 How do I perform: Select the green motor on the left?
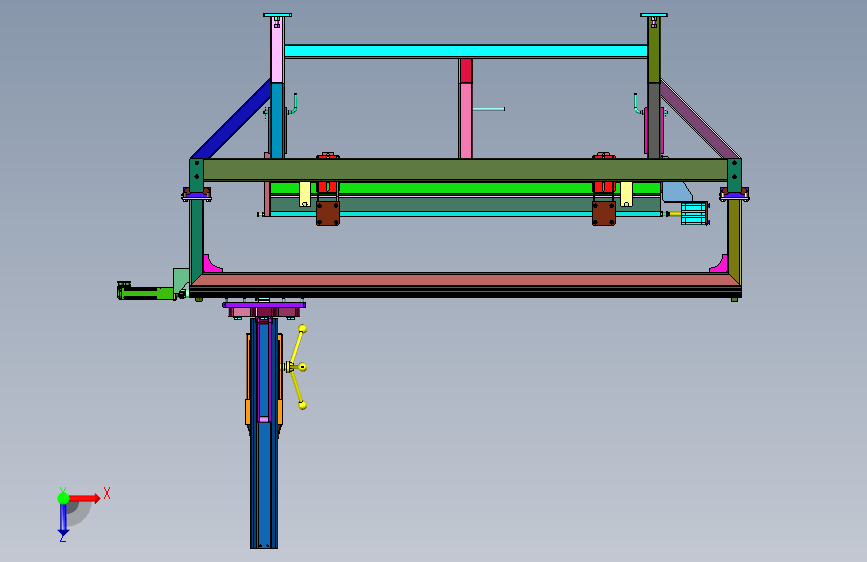(x=146, y=291)
